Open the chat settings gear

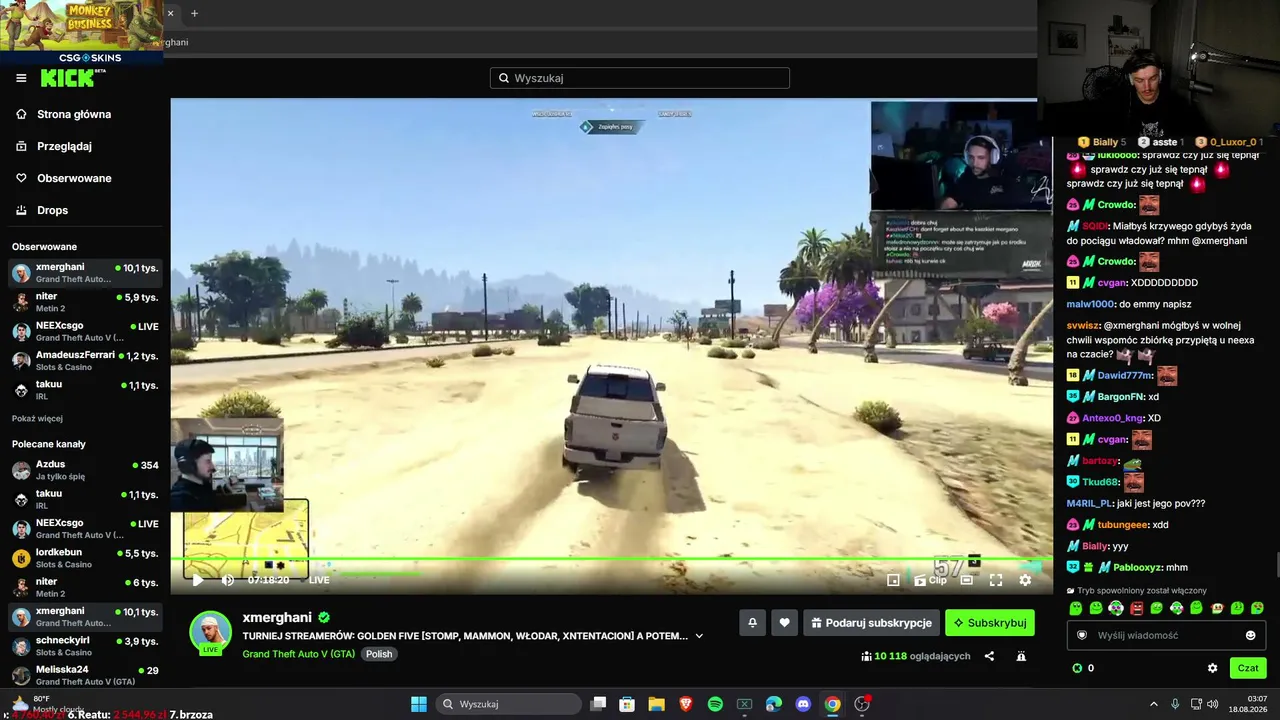click(x=1213, y=668)
